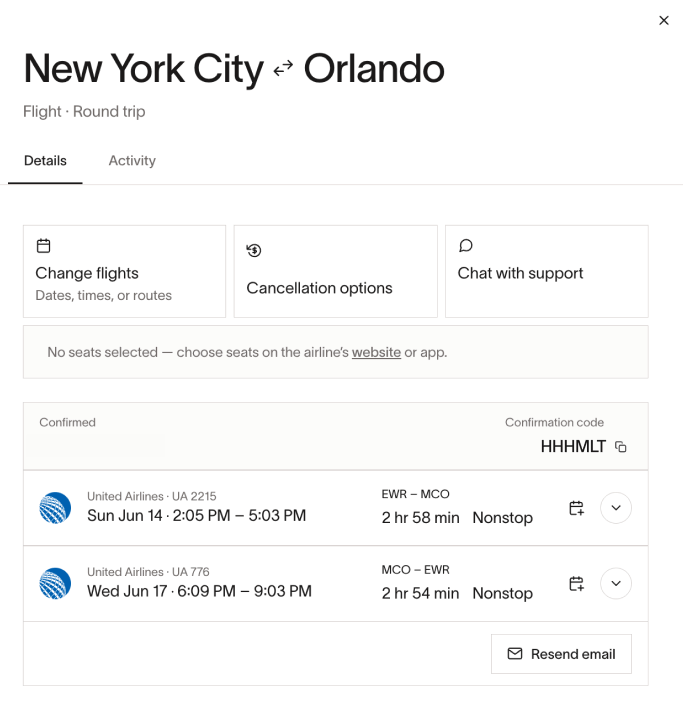
Task: Click 'United Airlines · UA 2215' label
Action: (151, 496)
